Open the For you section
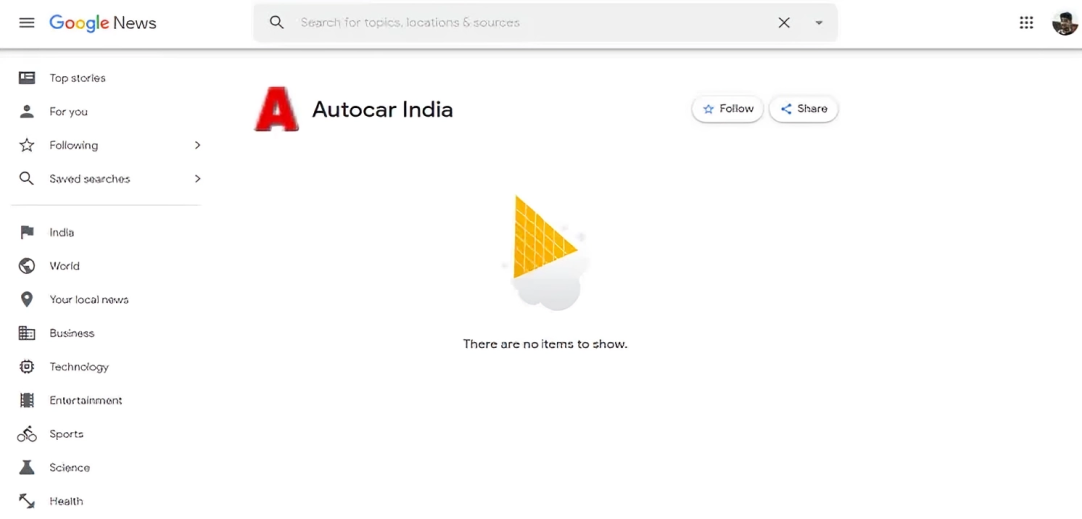The height and width of the screenshot is (519, 1082). [x=68, y=112]
